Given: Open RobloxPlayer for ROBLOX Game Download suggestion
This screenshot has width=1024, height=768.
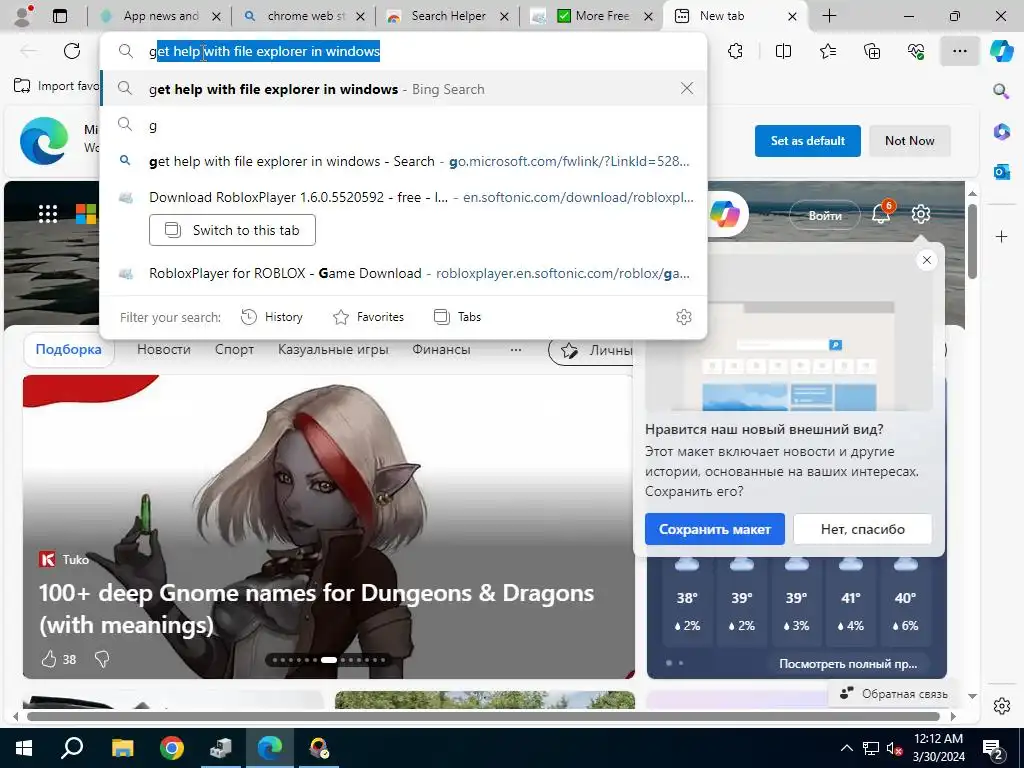Looking at the screenshot, I should coord(403,274).
